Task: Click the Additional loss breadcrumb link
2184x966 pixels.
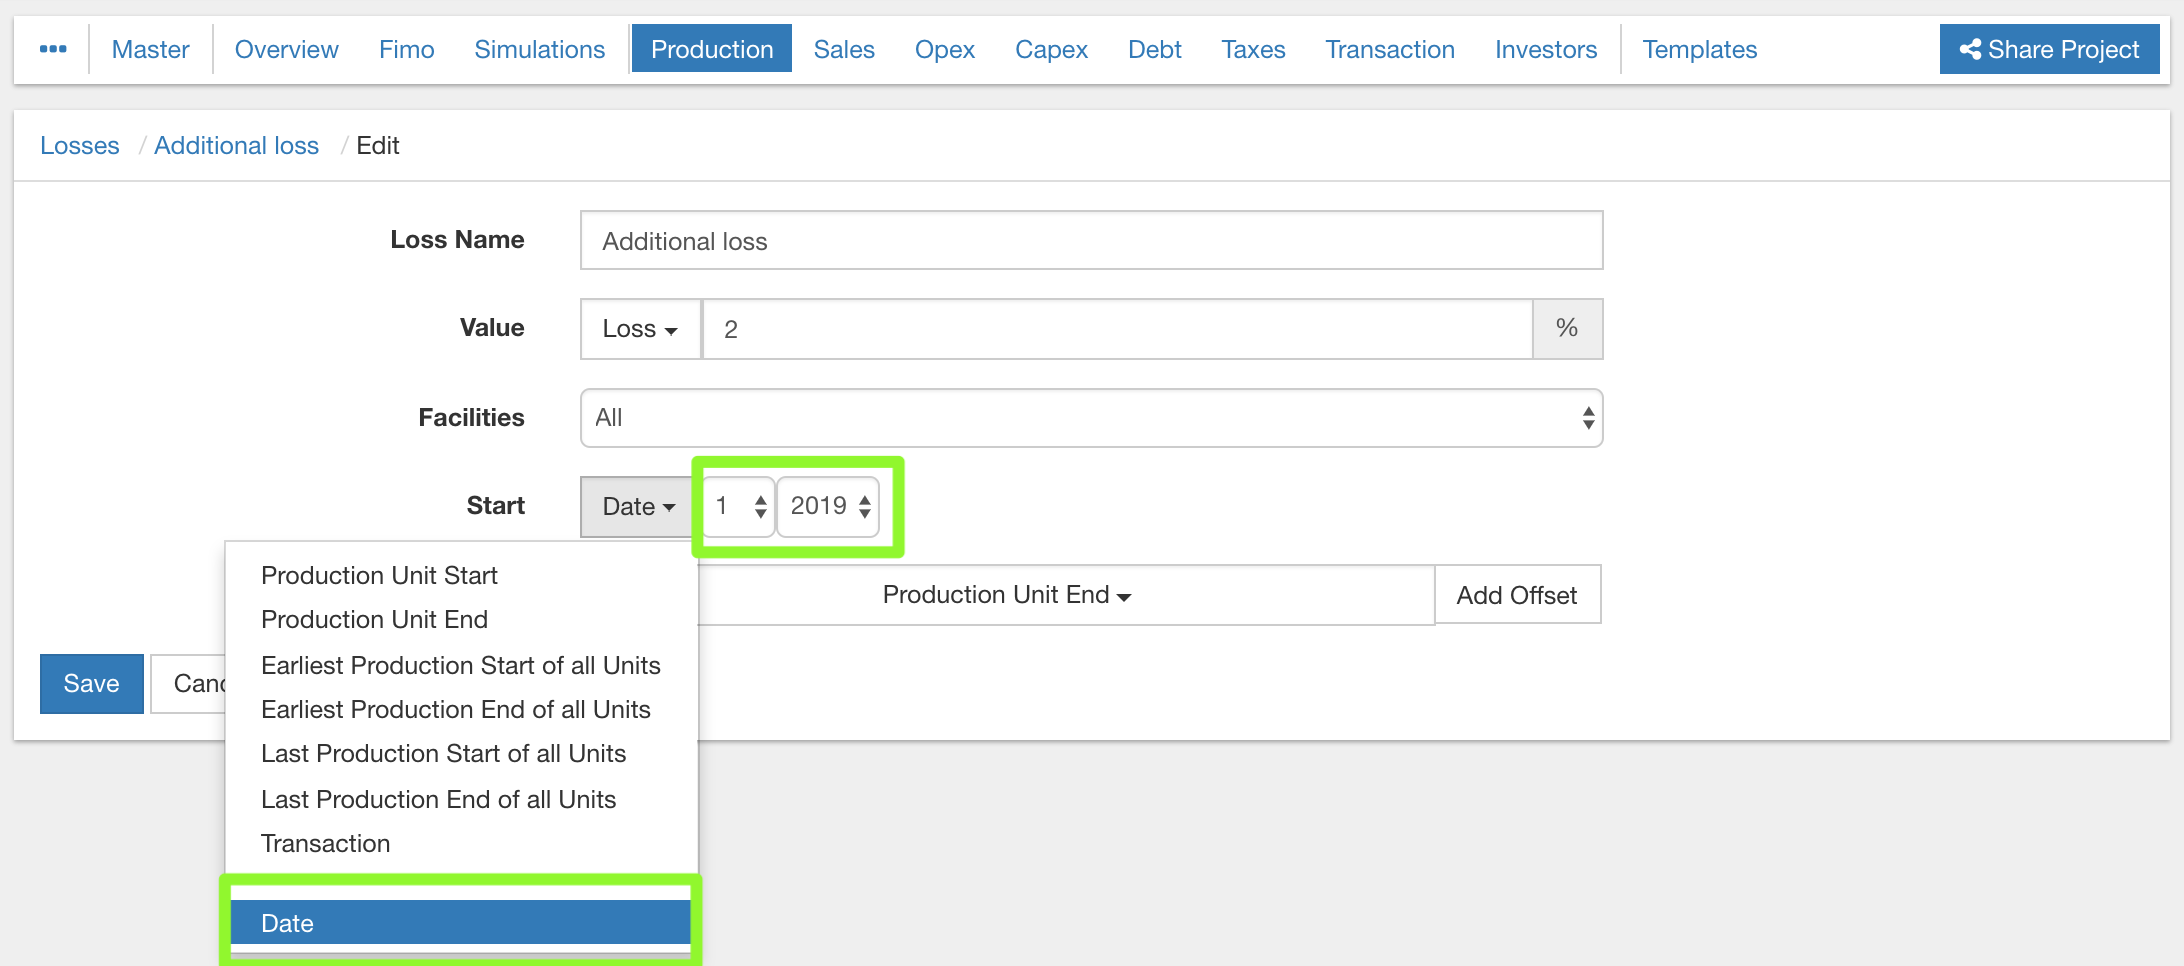Action: (236, 146)
